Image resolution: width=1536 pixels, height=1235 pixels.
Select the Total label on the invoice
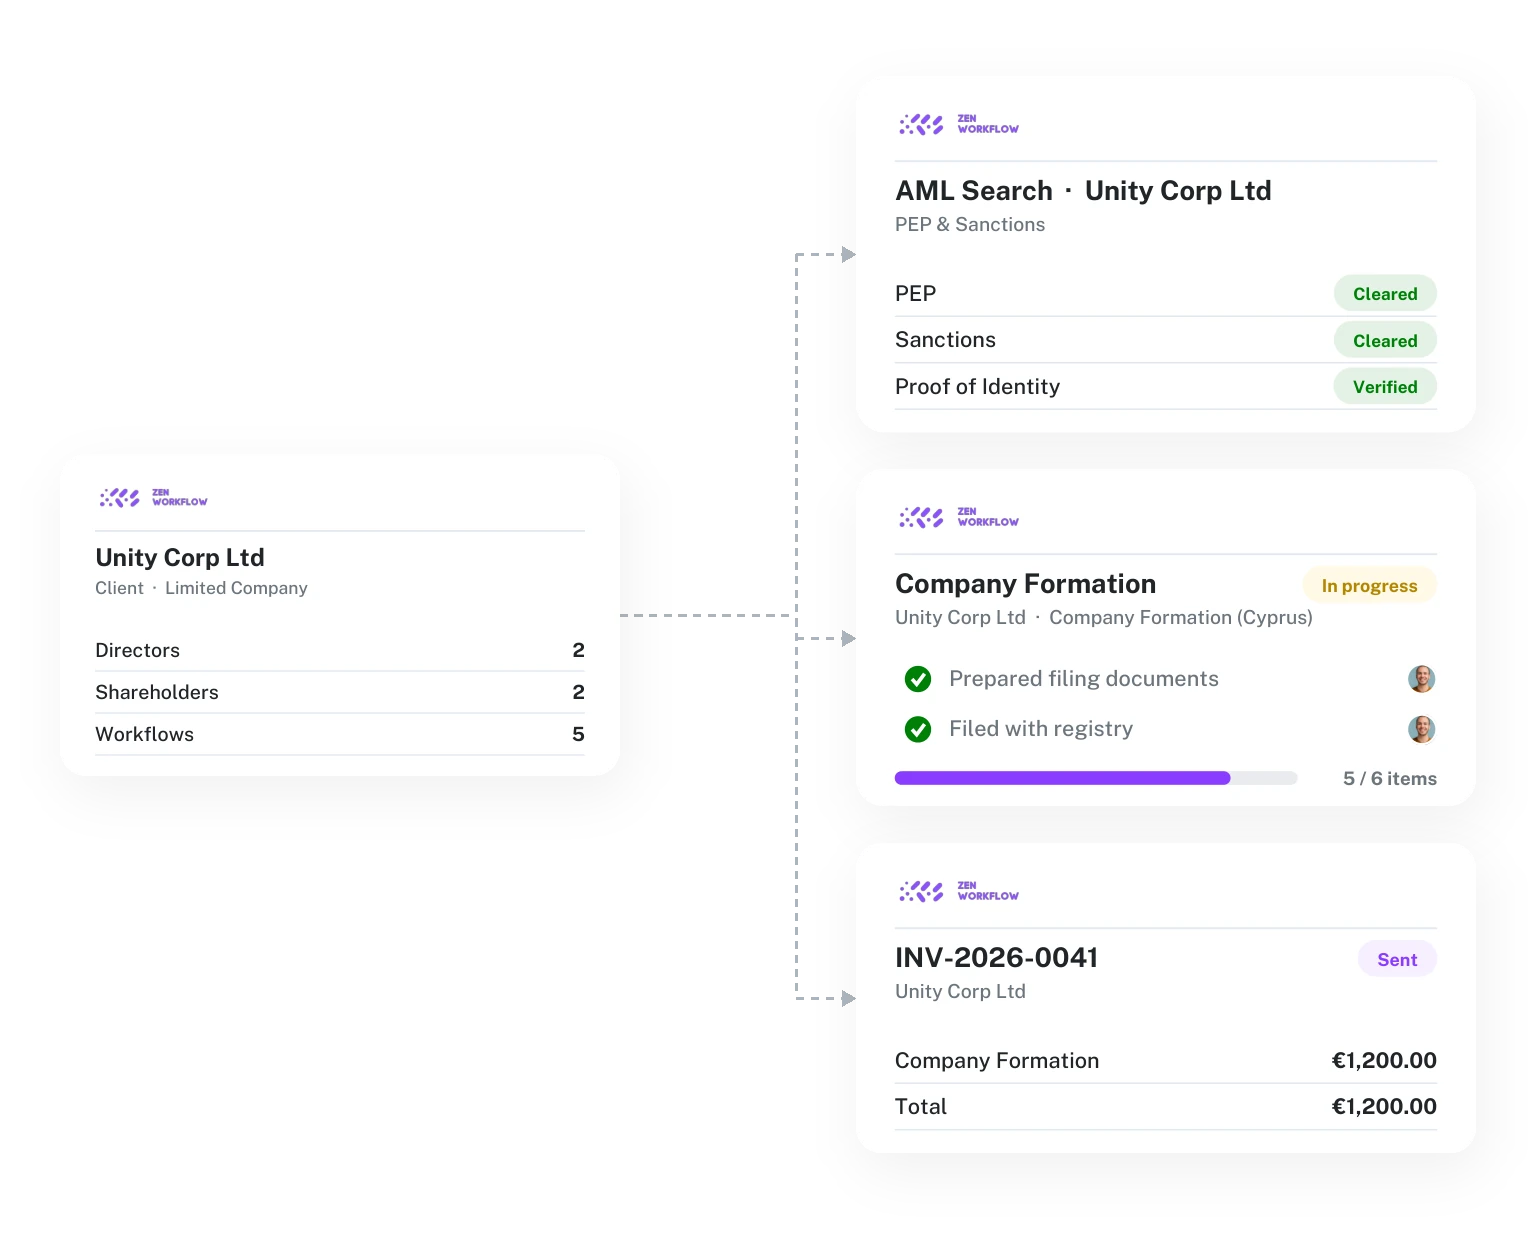[x=921, y=1107]
